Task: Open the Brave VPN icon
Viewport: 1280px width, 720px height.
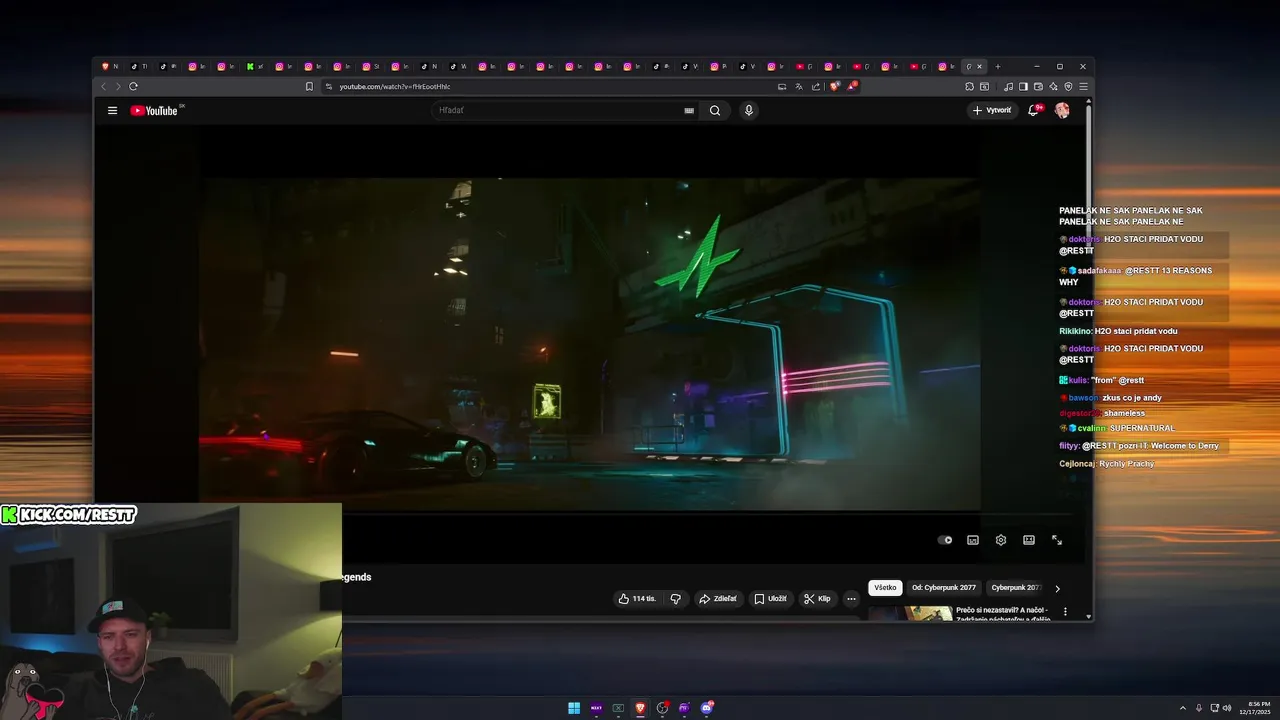Action: pos(1068,87)
